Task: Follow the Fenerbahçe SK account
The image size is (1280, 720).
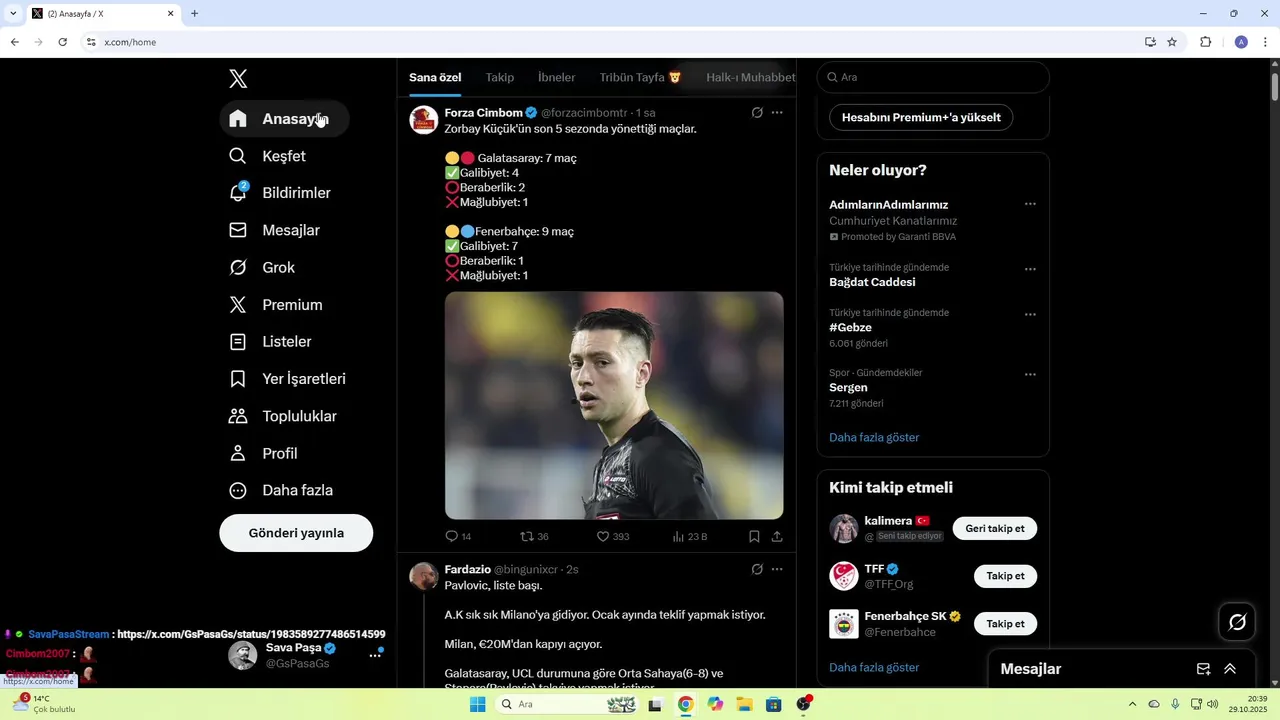Action: (1005, 624)
